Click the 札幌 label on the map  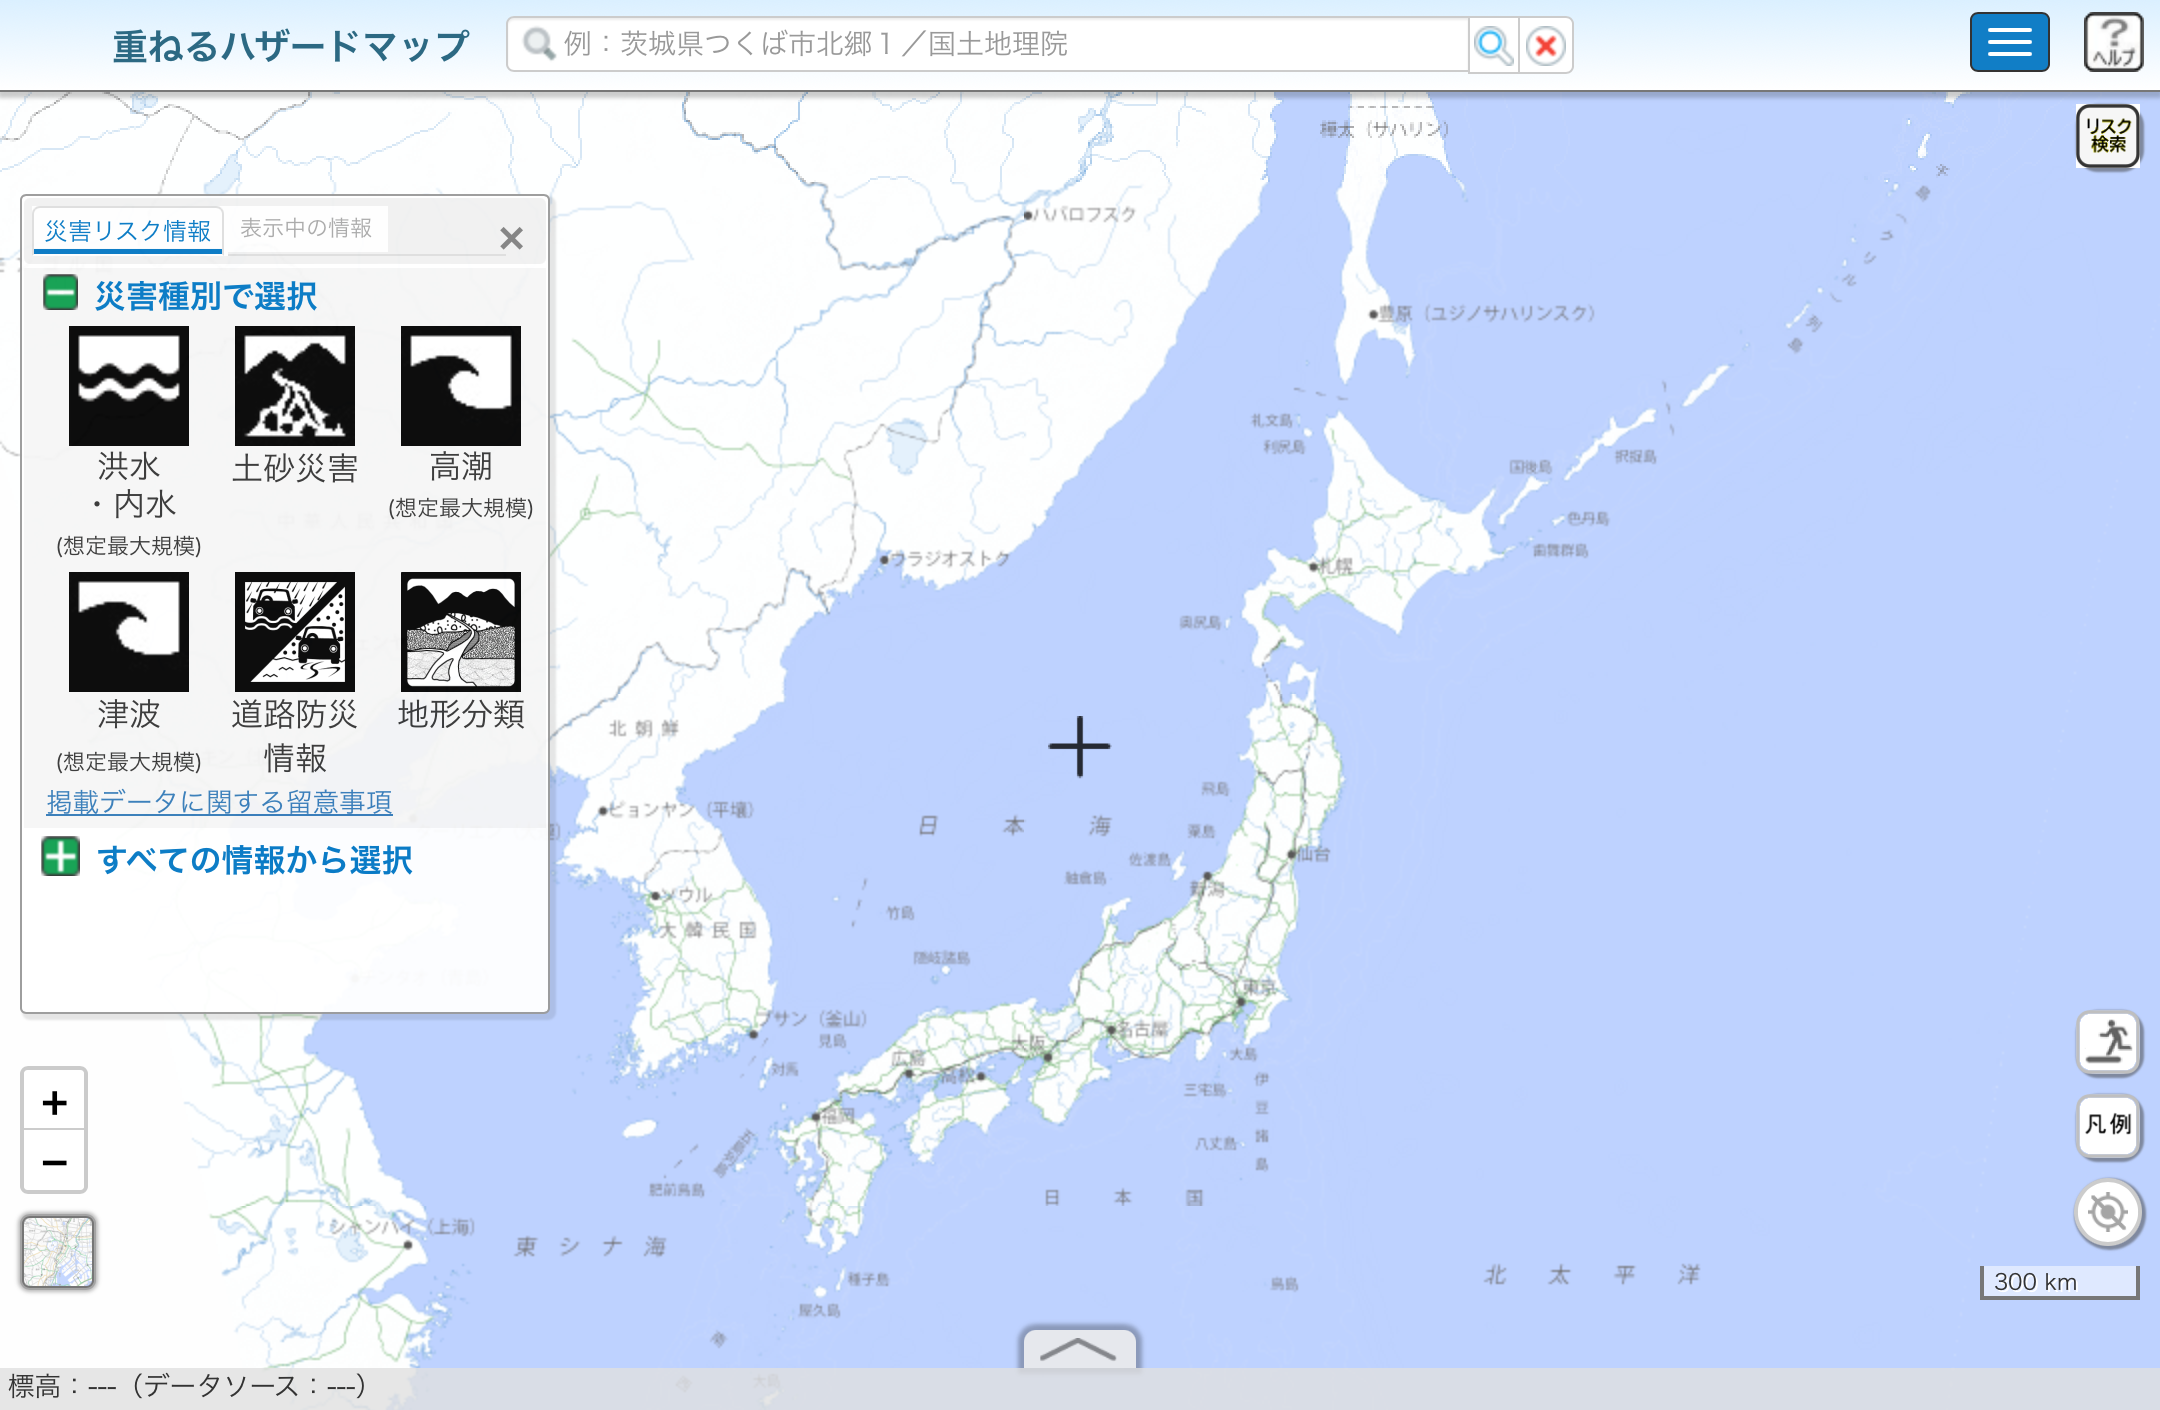[1336, 566]
